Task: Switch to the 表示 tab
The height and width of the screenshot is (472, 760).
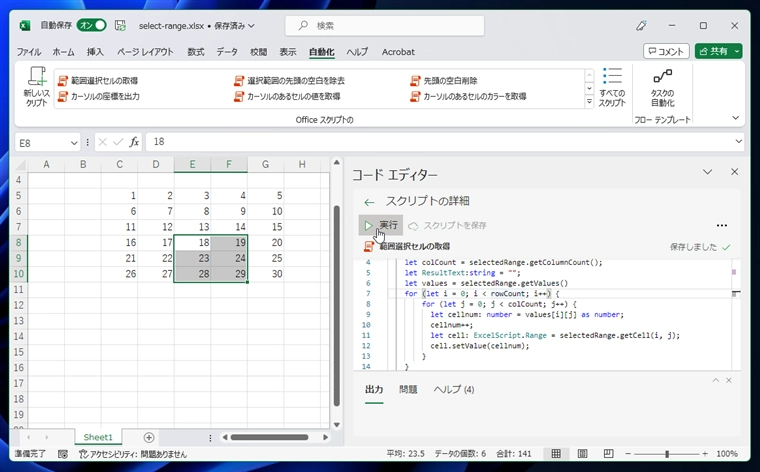Action: pos(287,52)
